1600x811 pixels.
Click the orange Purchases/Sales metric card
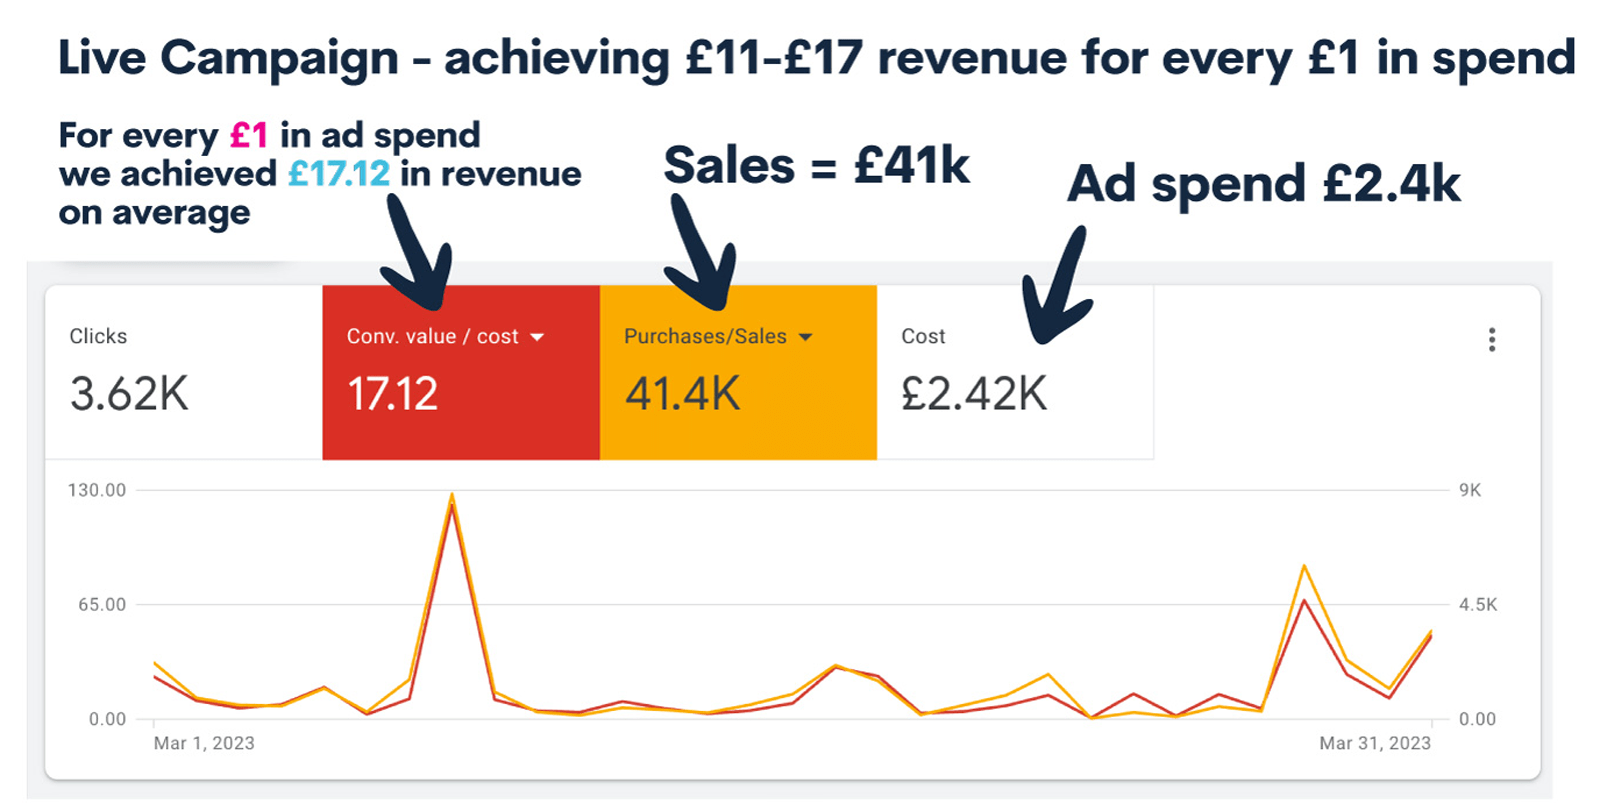[x=738, y=373]
